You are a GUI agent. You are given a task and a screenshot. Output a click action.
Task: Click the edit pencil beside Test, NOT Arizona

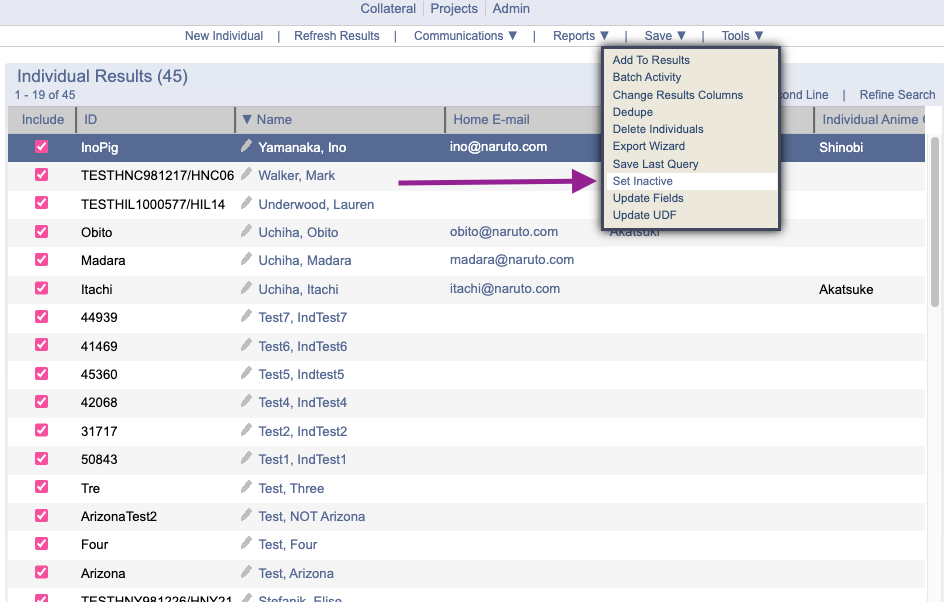pos(246,515)
